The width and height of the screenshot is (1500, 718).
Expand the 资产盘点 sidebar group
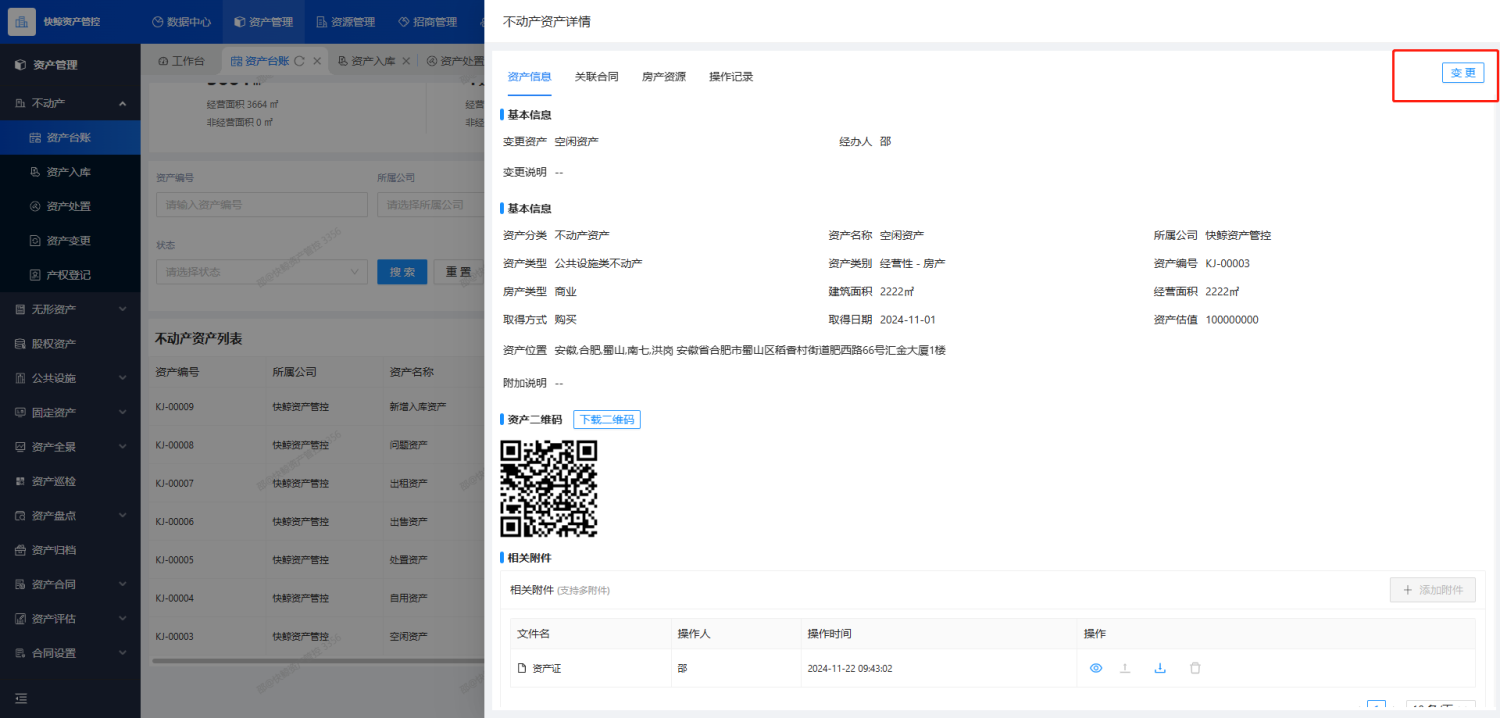click(70, 515)
